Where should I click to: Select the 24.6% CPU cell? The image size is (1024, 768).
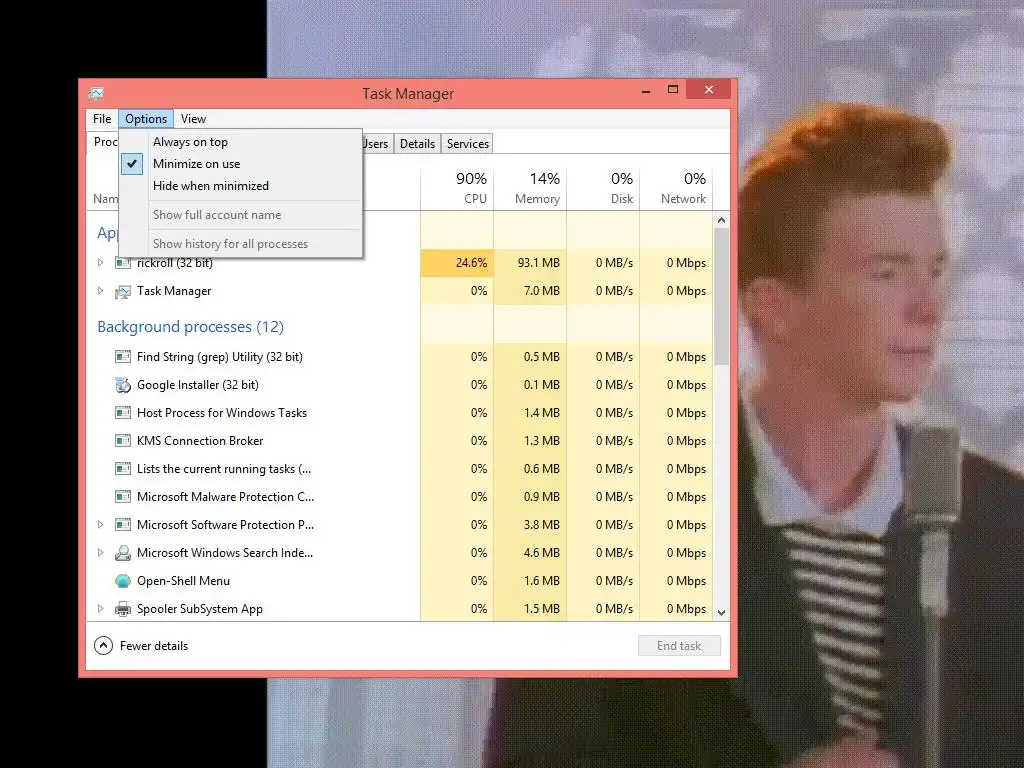457,263
